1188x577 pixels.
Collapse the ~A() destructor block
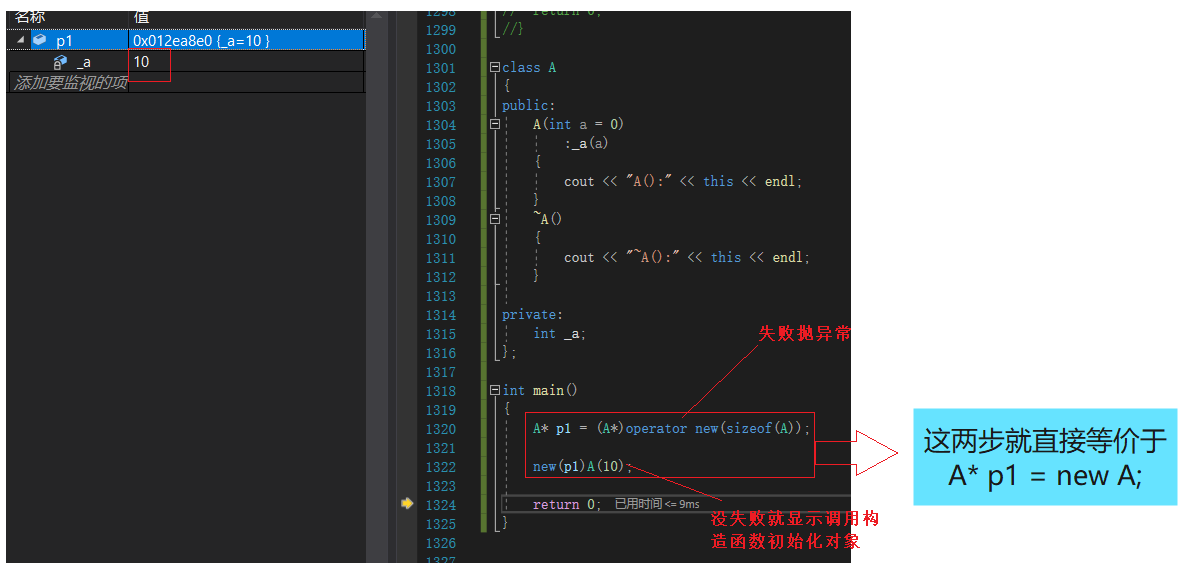494,220
